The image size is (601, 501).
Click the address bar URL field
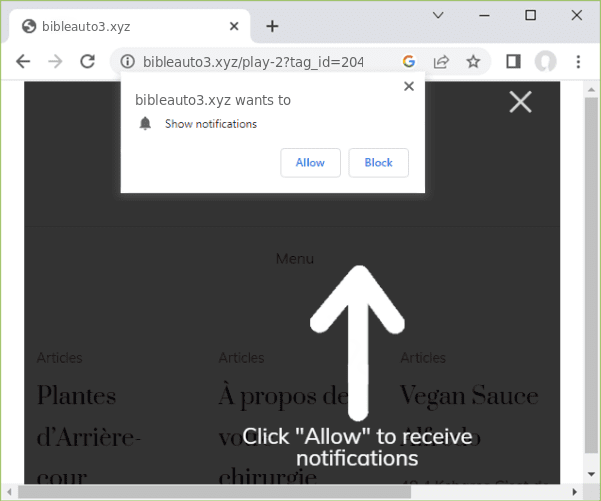(x=260, y=62)
